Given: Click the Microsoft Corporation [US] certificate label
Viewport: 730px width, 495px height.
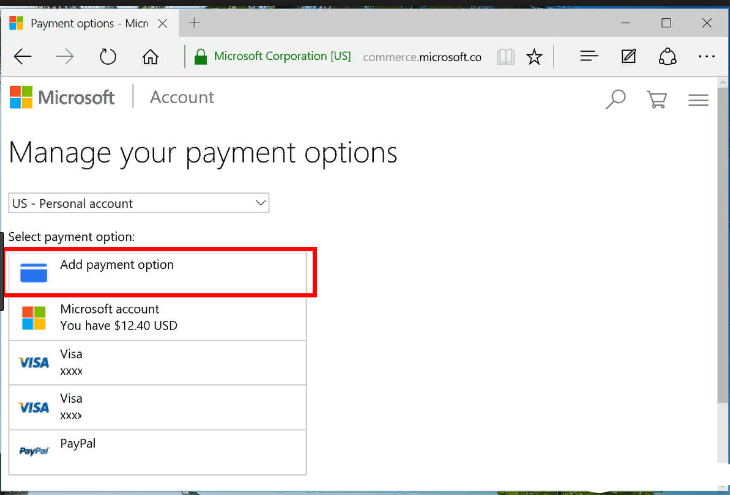Looking at the screenshot, I should pos(282,56).
